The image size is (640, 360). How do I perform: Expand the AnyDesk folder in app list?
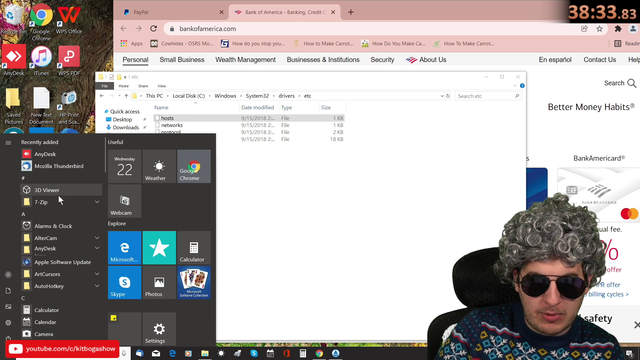click(97, 248)
